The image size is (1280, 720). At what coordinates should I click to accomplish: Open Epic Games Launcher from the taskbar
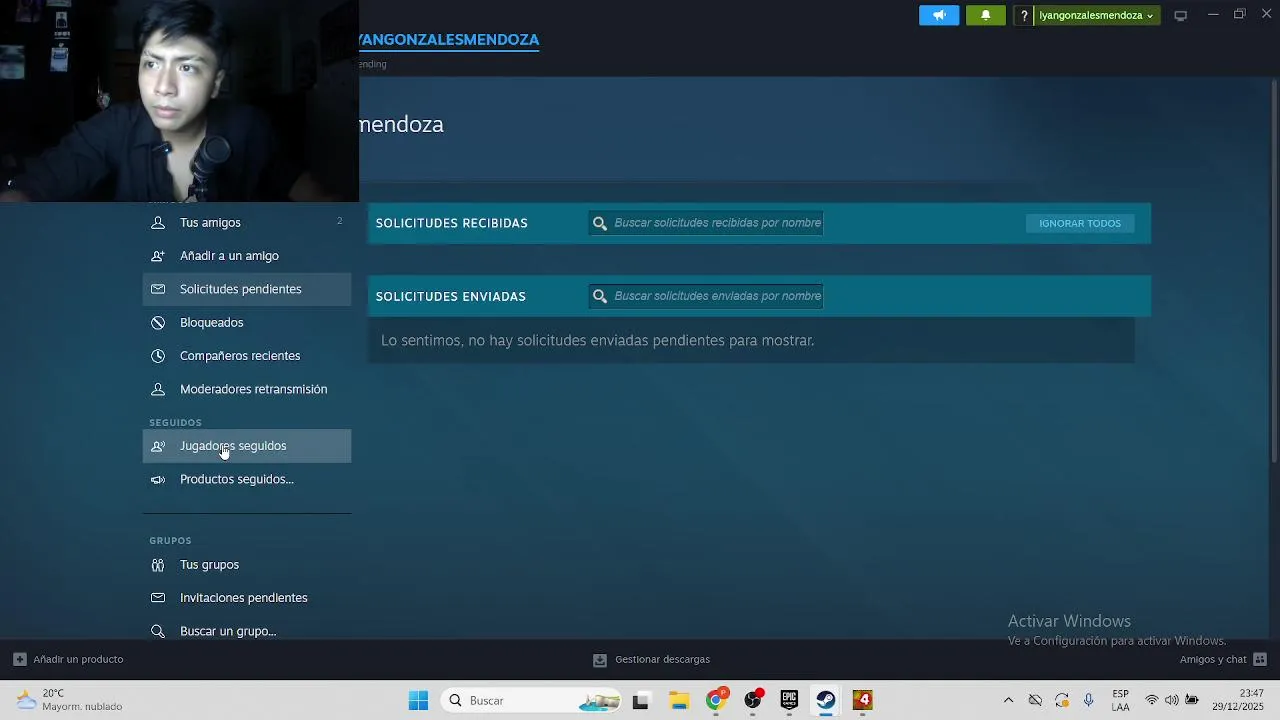point(789,700)
